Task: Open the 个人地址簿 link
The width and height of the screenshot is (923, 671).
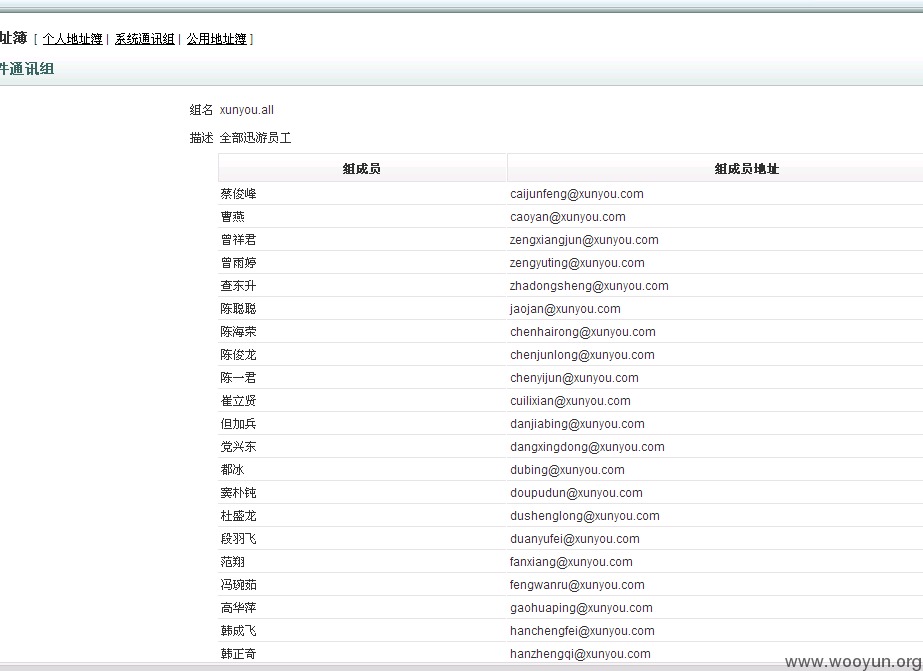Action: [72, 39]
